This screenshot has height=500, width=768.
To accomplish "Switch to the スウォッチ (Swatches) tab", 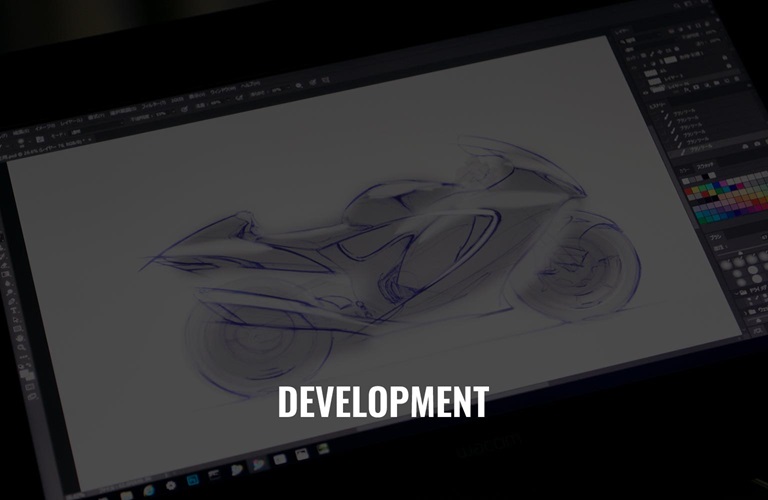I will [x=706, y=166].
